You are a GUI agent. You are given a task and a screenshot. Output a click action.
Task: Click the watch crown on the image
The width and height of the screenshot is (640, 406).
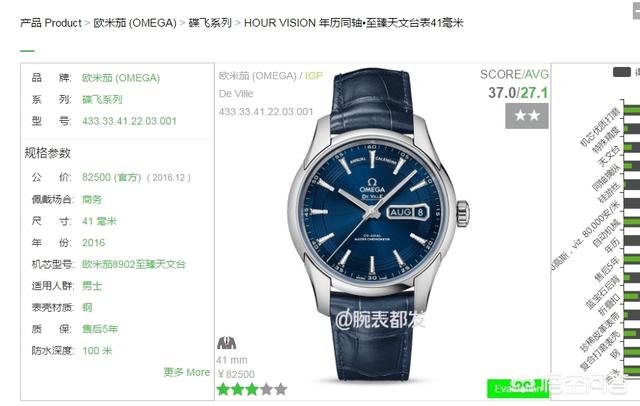point(462,213)
